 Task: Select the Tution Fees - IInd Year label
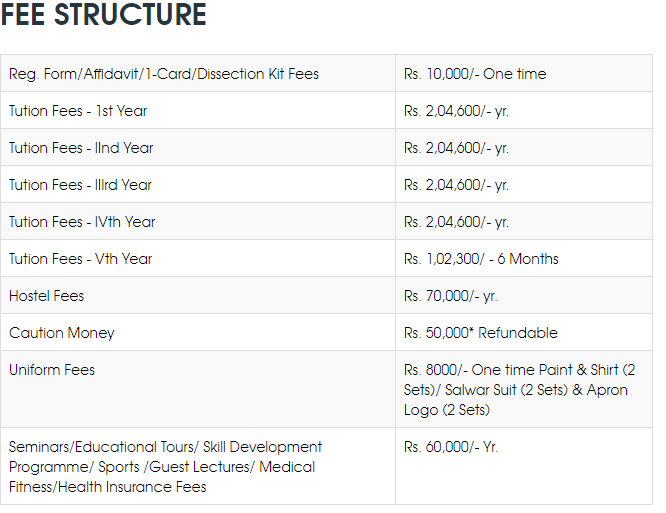pyautogui.click(x=81, y=148)
